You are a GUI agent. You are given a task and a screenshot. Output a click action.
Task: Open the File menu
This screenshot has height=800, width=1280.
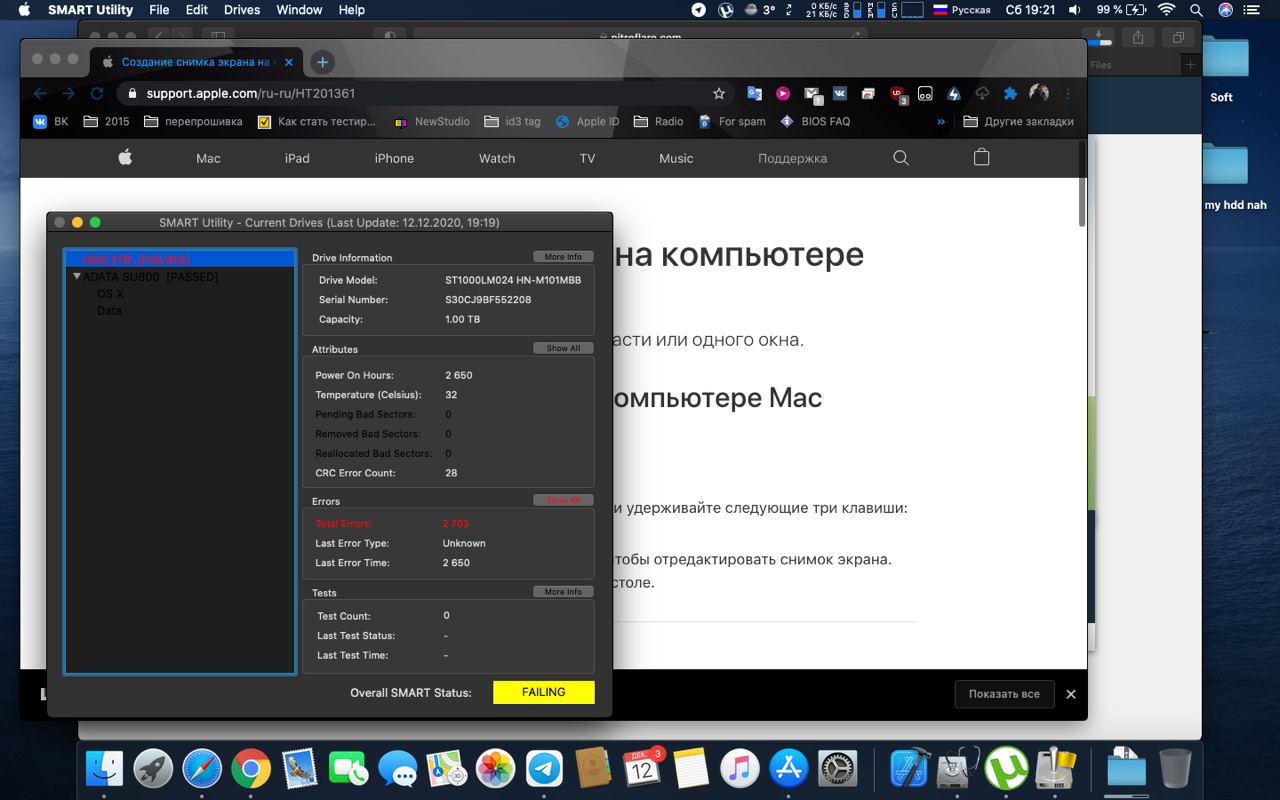pyautogui.click(x=159, y=10)
